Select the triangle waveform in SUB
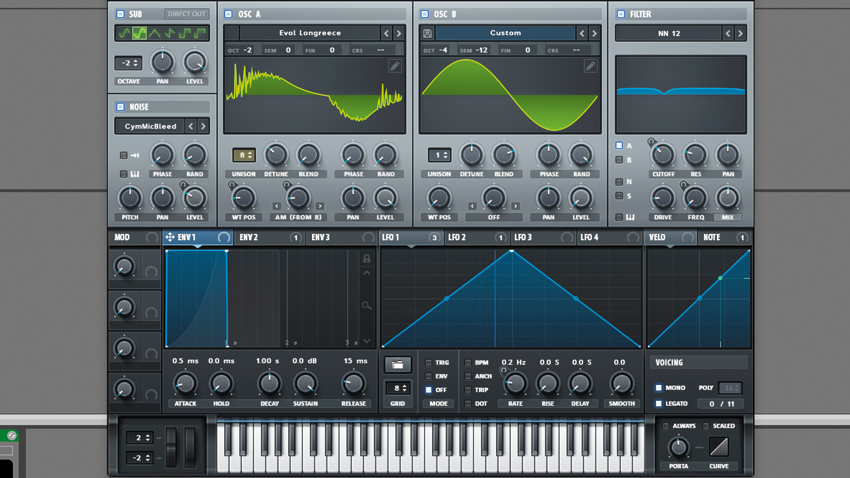 click(x=154, y=34)
